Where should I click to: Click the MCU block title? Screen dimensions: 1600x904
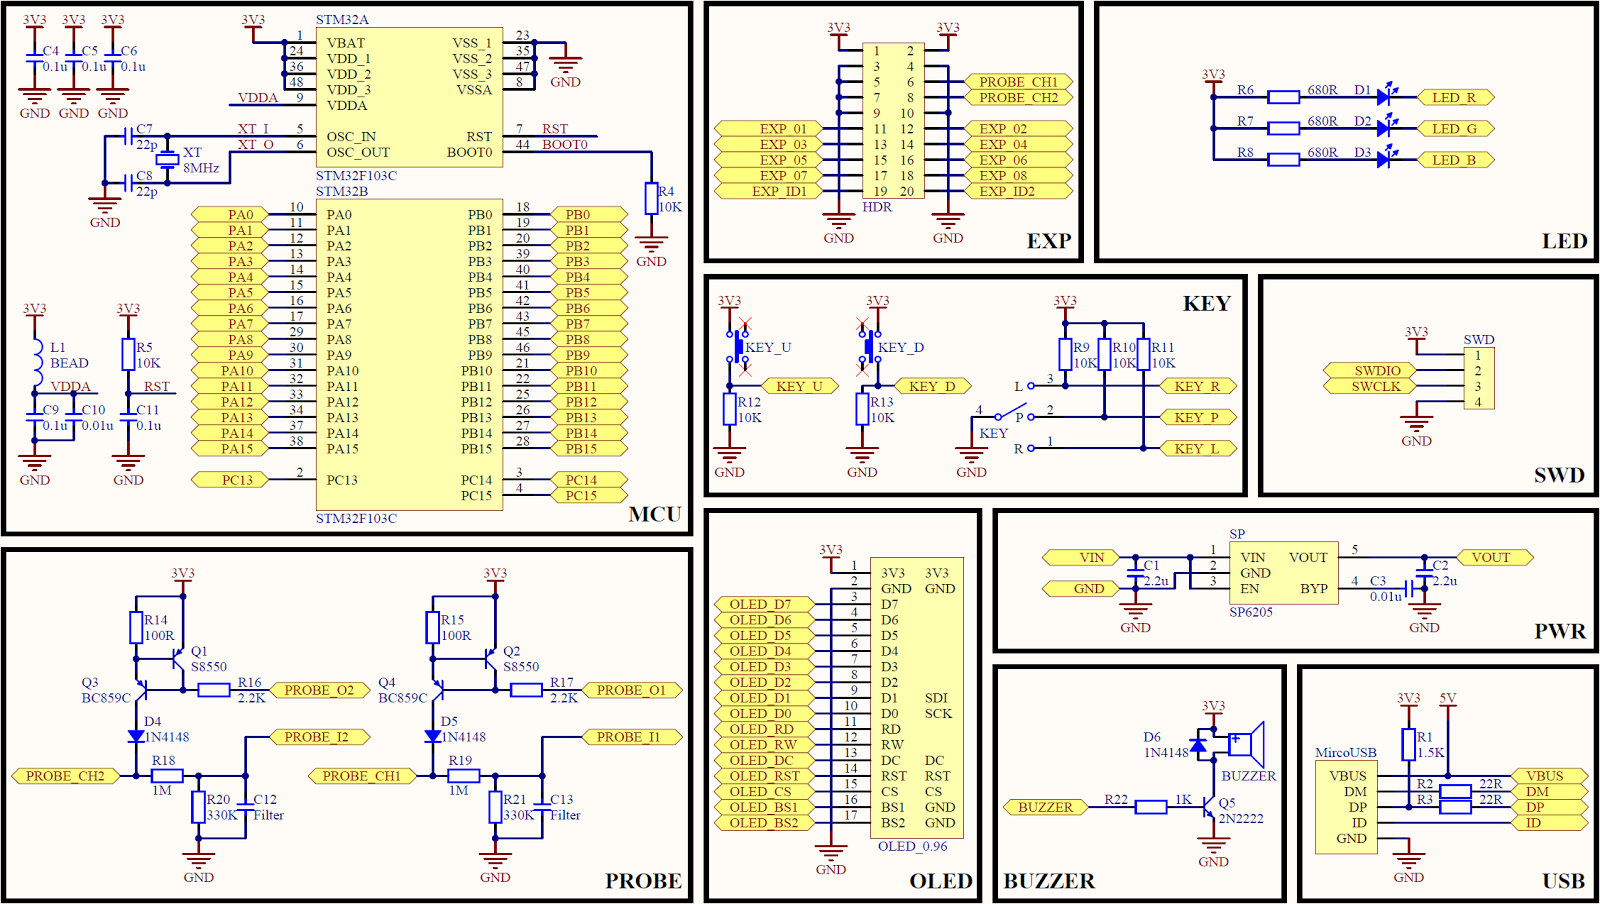(655, 514)
